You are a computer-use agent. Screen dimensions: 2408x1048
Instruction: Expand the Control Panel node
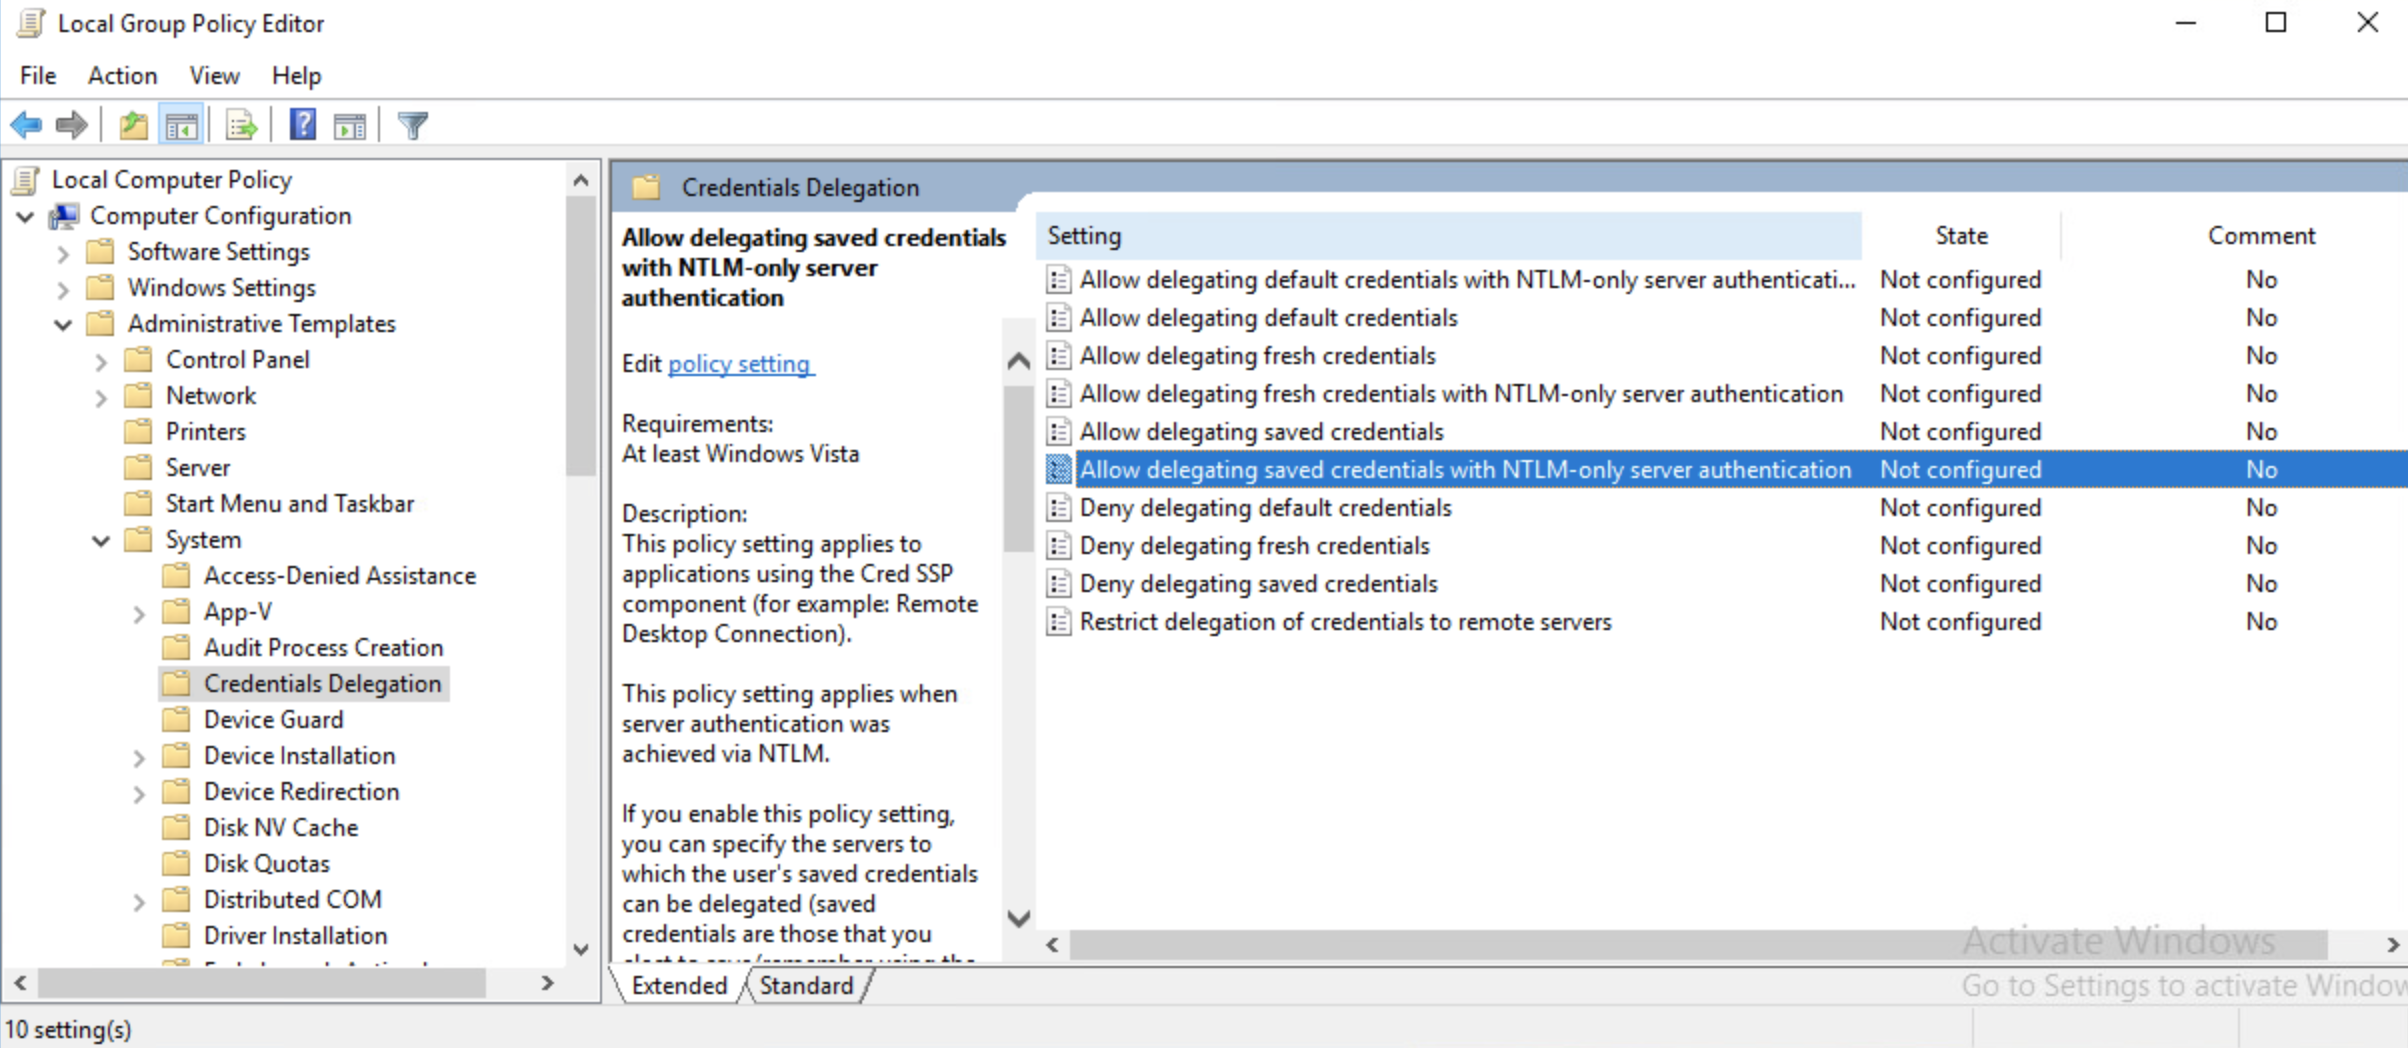[101, 361]
